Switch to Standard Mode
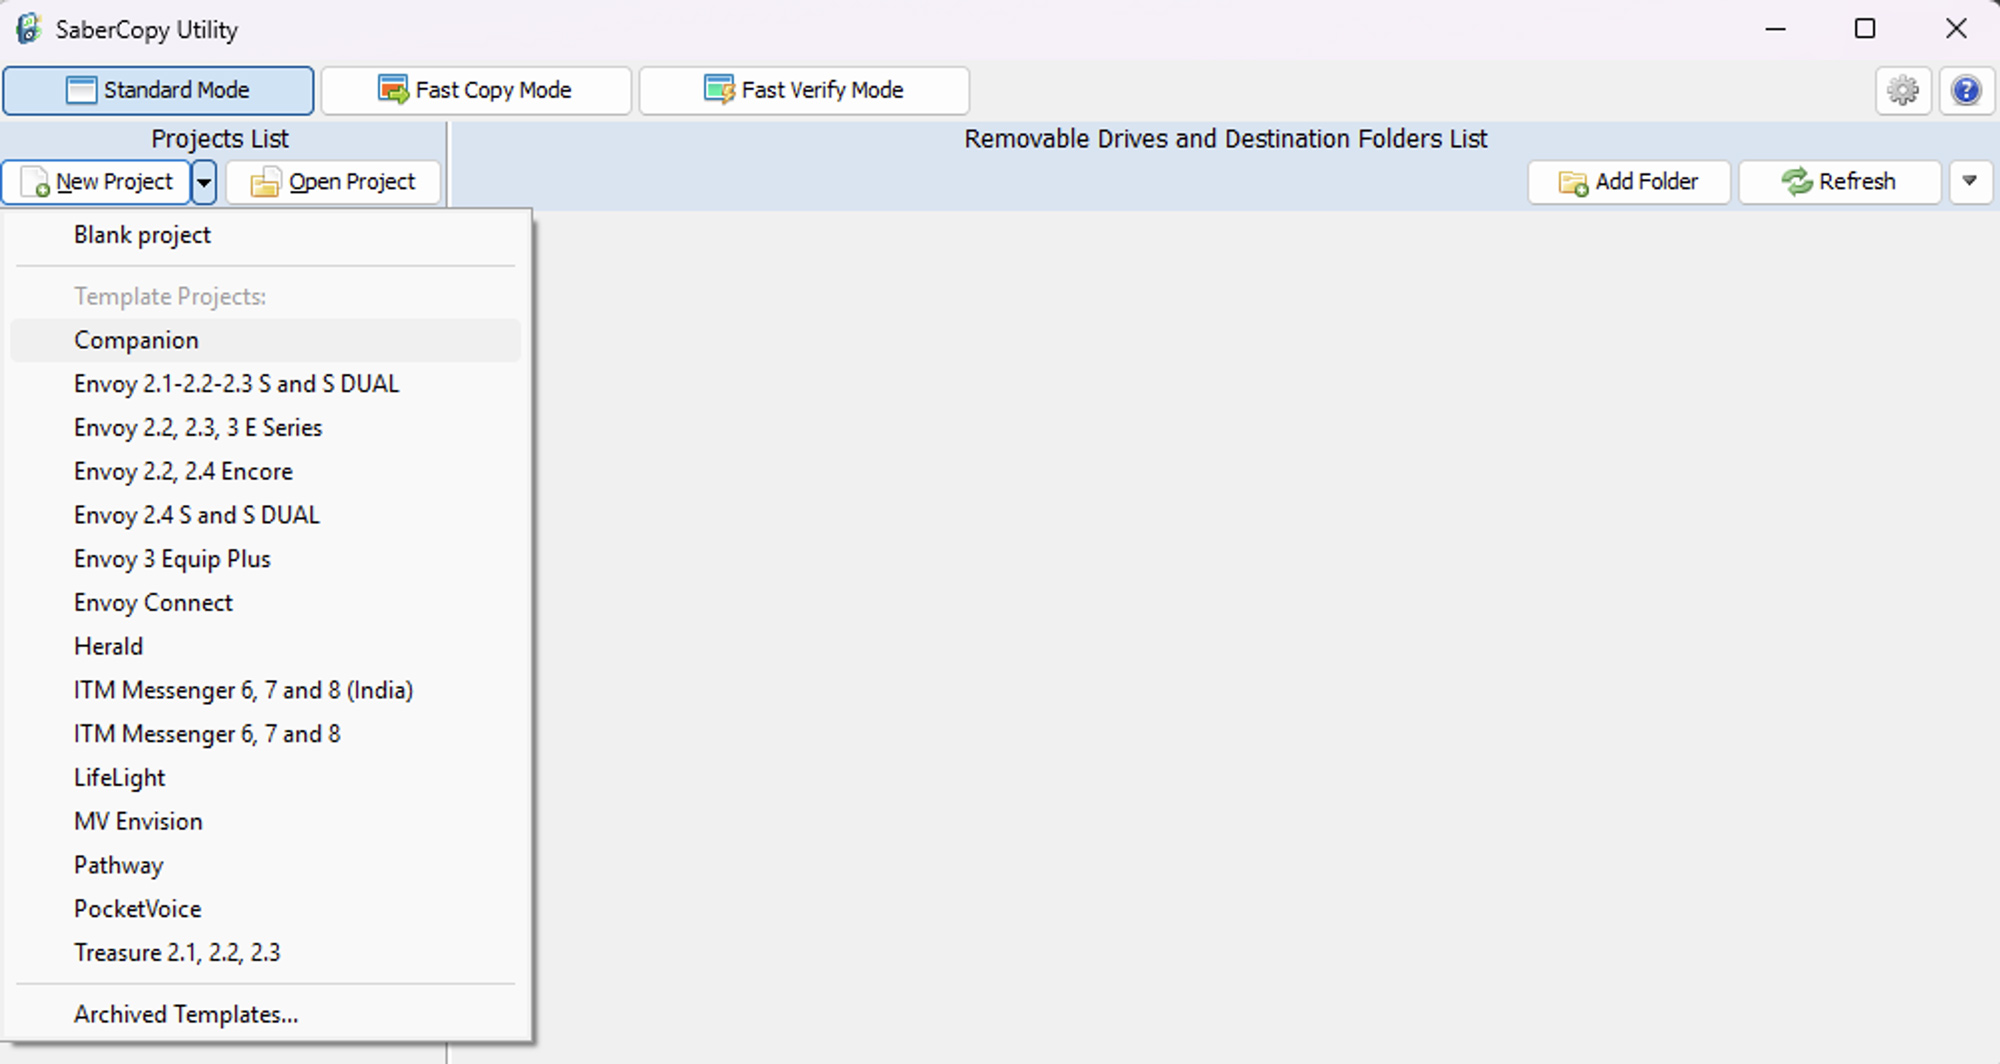The height and width of the screenshot is (1064, 2000). (x=158, y=90)
